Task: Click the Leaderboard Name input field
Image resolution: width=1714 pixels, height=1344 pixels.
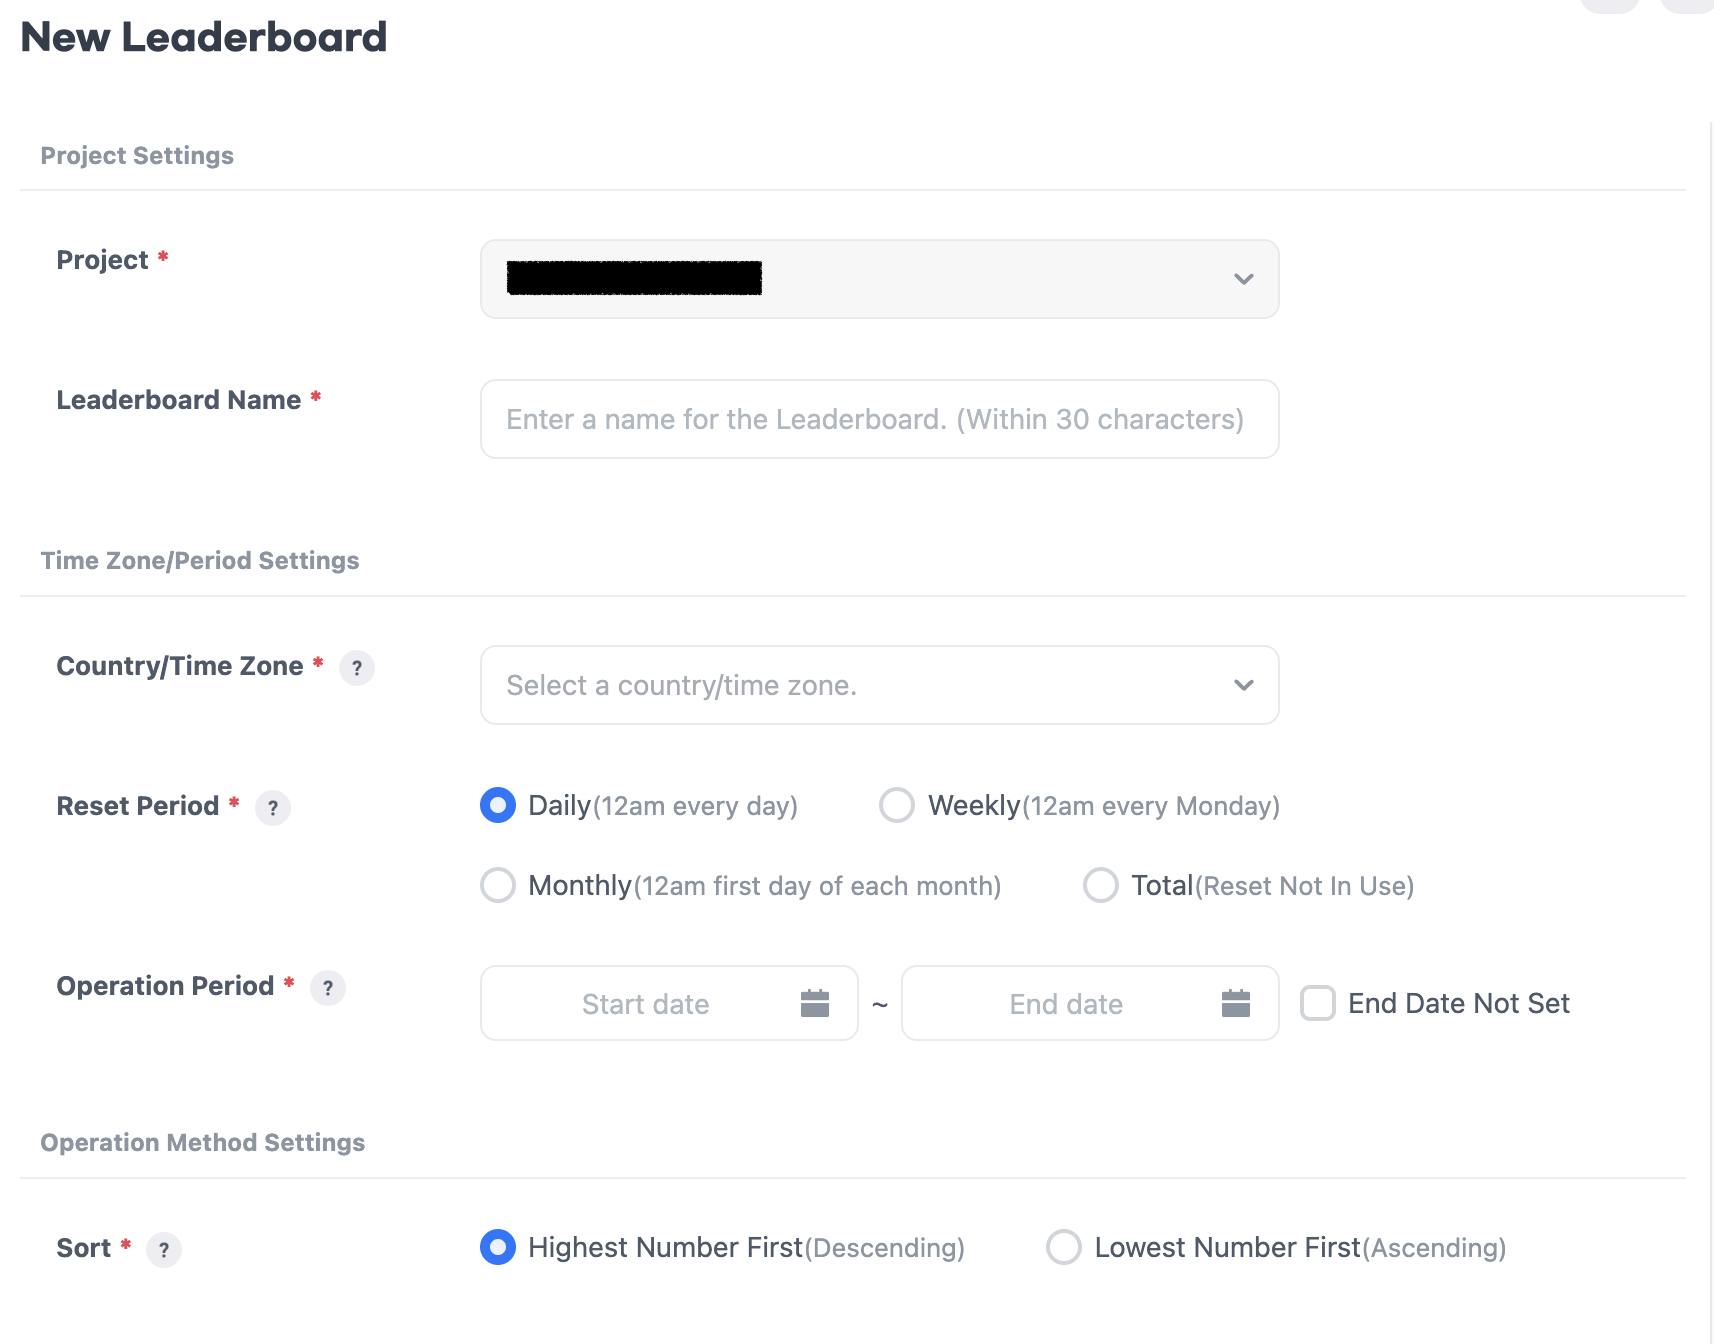Action: [879, 419]
